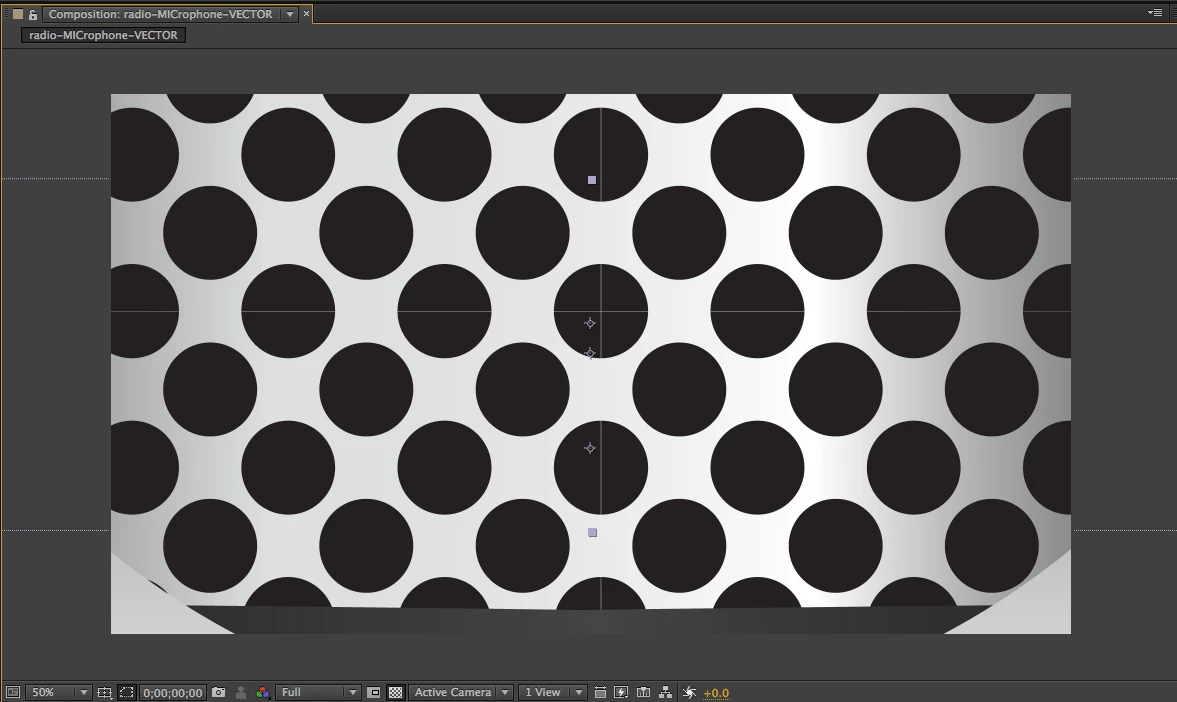Select the radio-MICrophone-VECTOR breadcrumb button
The width and height of the screenshot is (1177, 702).
point(104,35)
